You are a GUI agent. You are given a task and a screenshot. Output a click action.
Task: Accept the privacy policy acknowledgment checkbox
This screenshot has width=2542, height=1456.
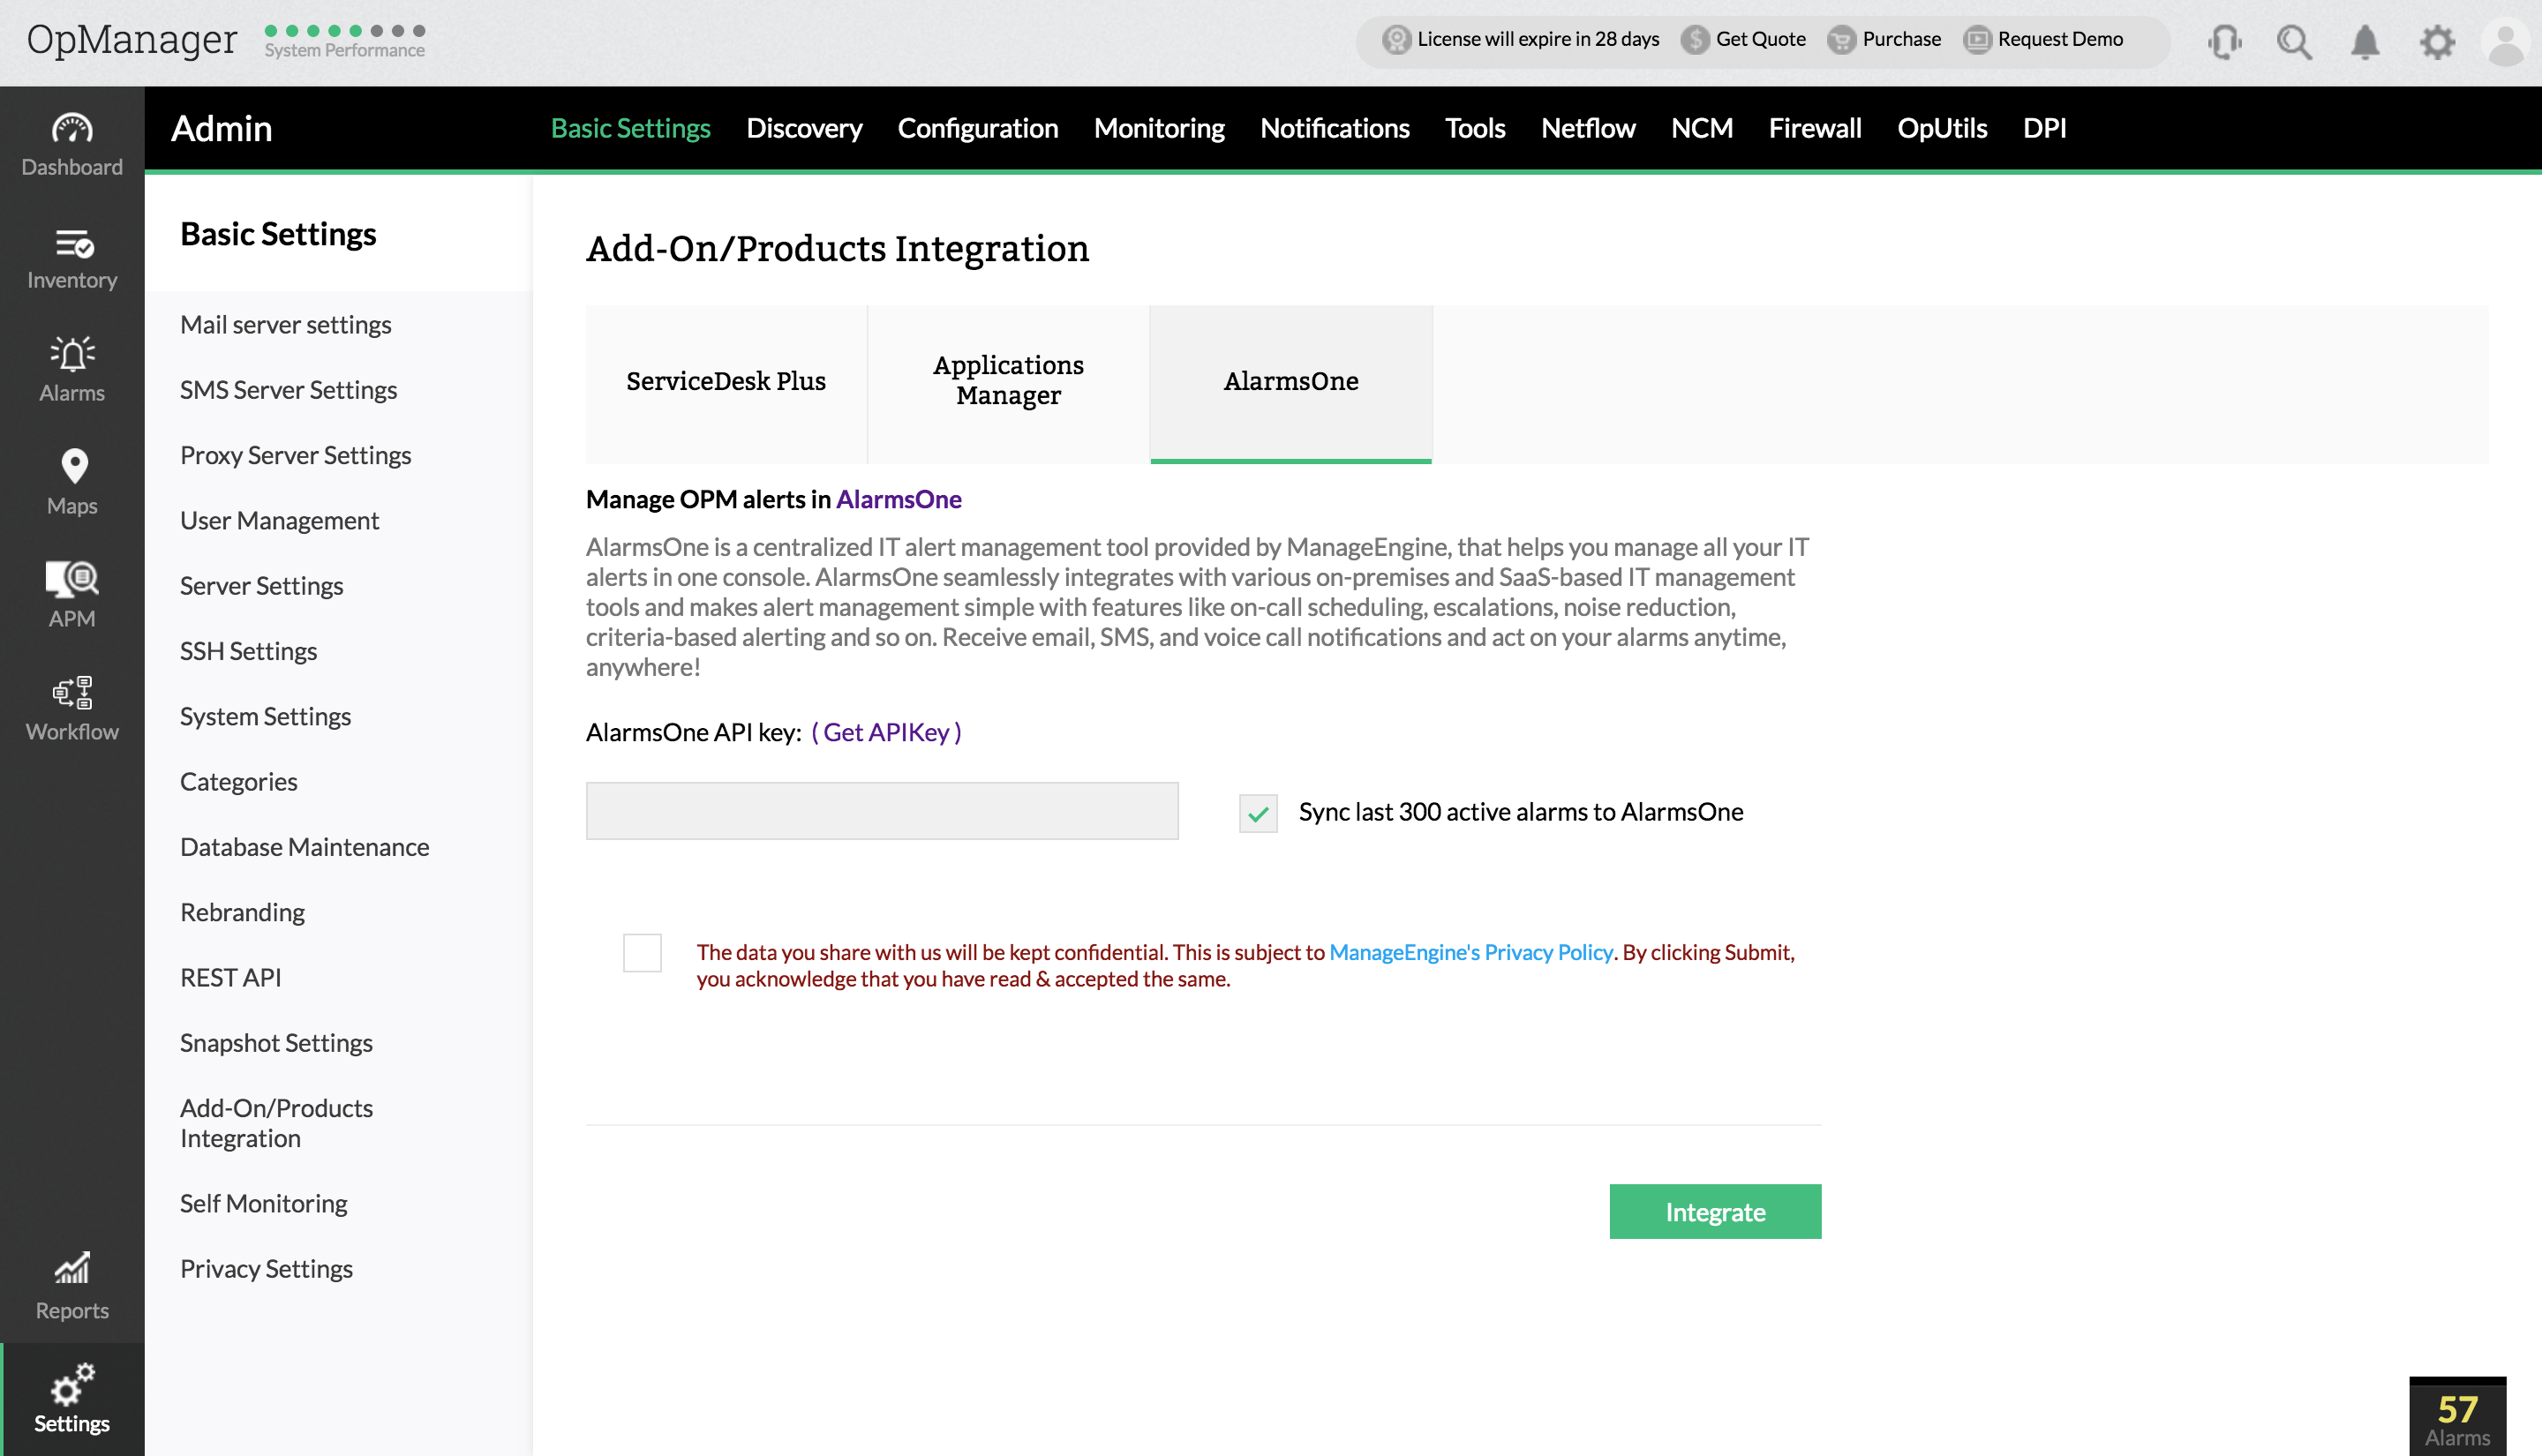pyautogui.click(x=643, y=953)
